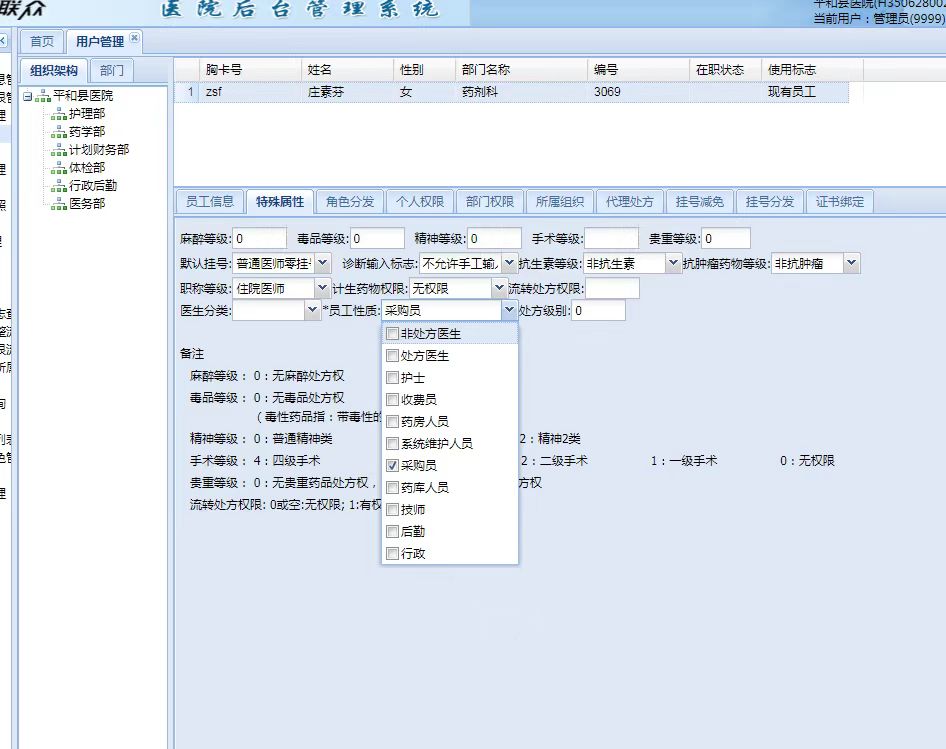Sort by the 在职状态 column header

[725, 70]
